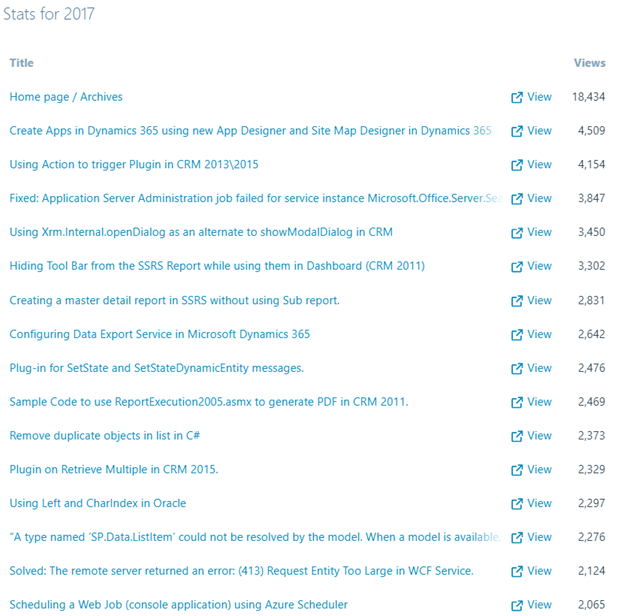Viewport: 624px width, 616px height.
Task: Open Create Apps in Dynamics 365 post link
Action: 250,131
